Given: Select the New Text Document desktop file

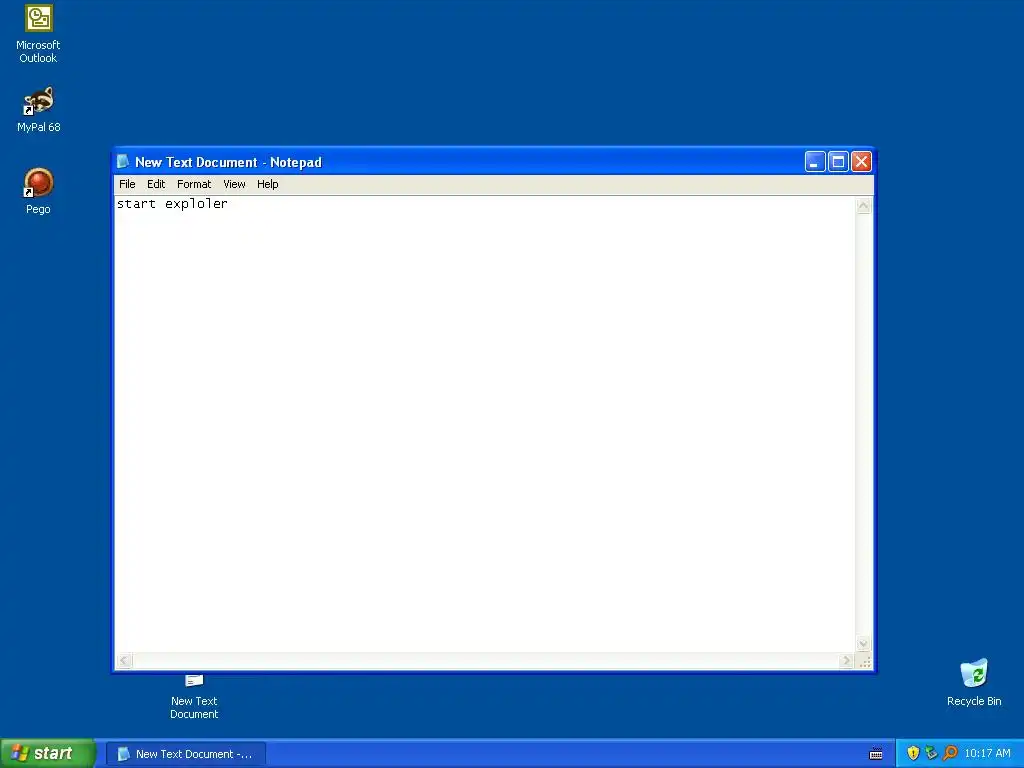Looking at the screenshot, I should (194, 697).
